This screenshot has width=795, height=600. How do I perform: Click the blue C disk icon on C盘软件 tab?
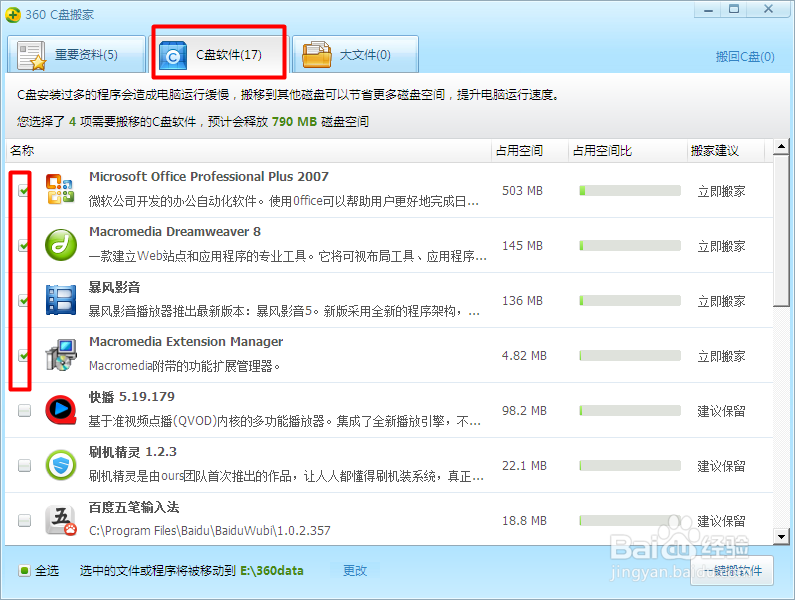tap(173, 55)
